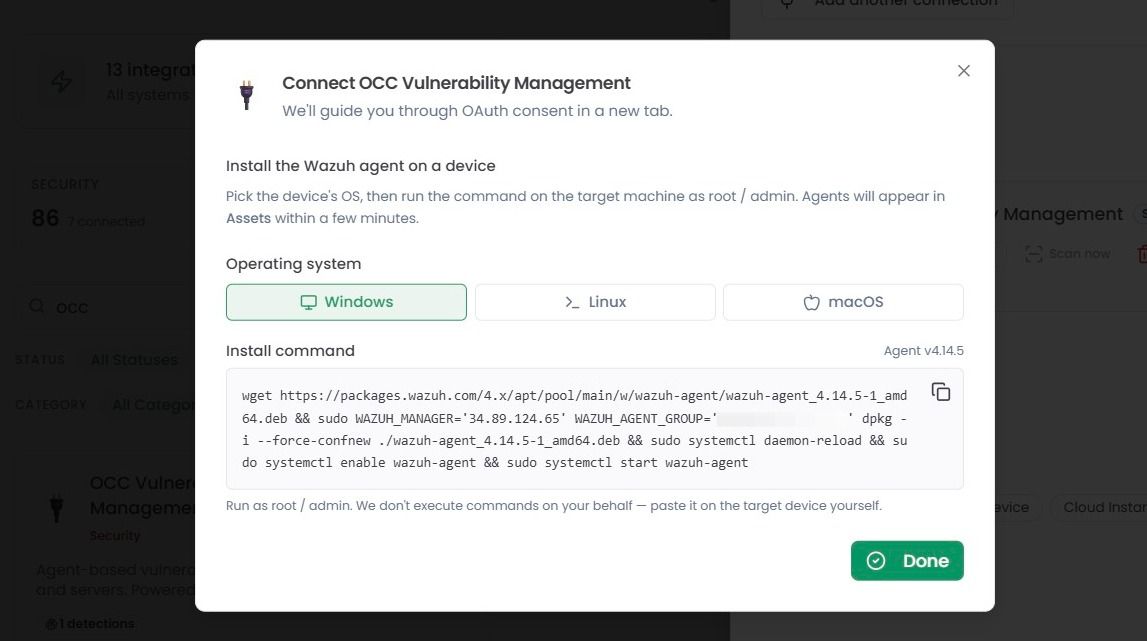Click the lightning bolt integrations icon
Image resolution: width=1147 pixels, height=641 pixels.
click(x=61, y=81)
